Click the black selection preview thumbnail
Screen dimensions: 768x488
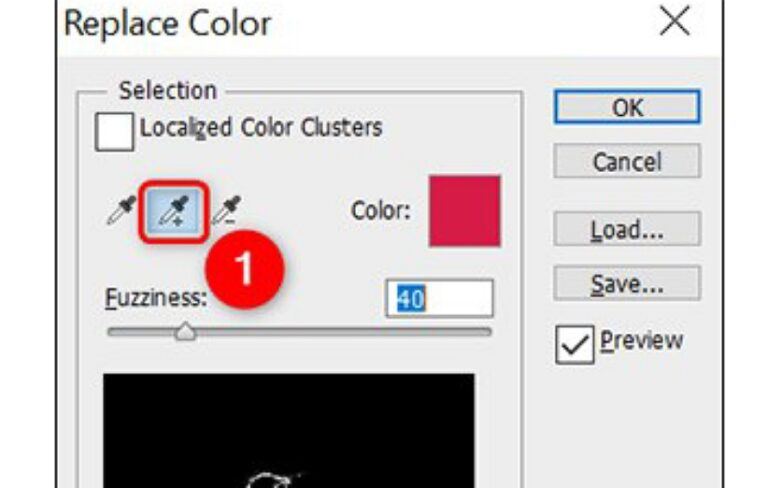coord(289,430)
